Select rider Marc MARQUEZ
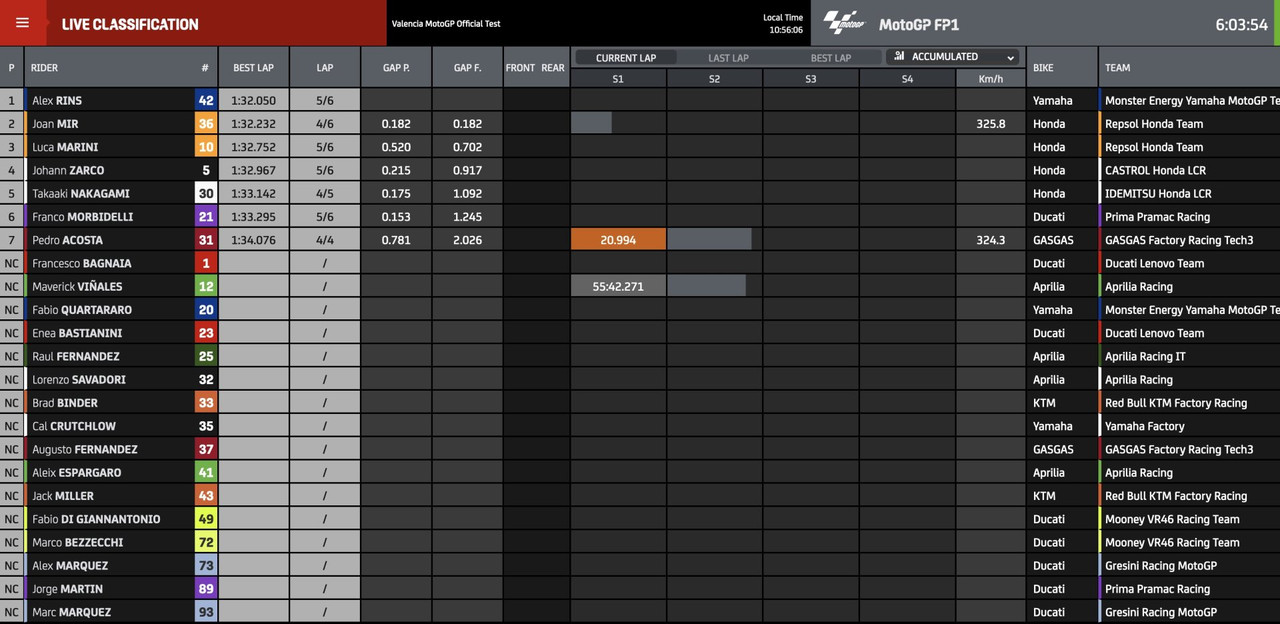 pos(72,612)
